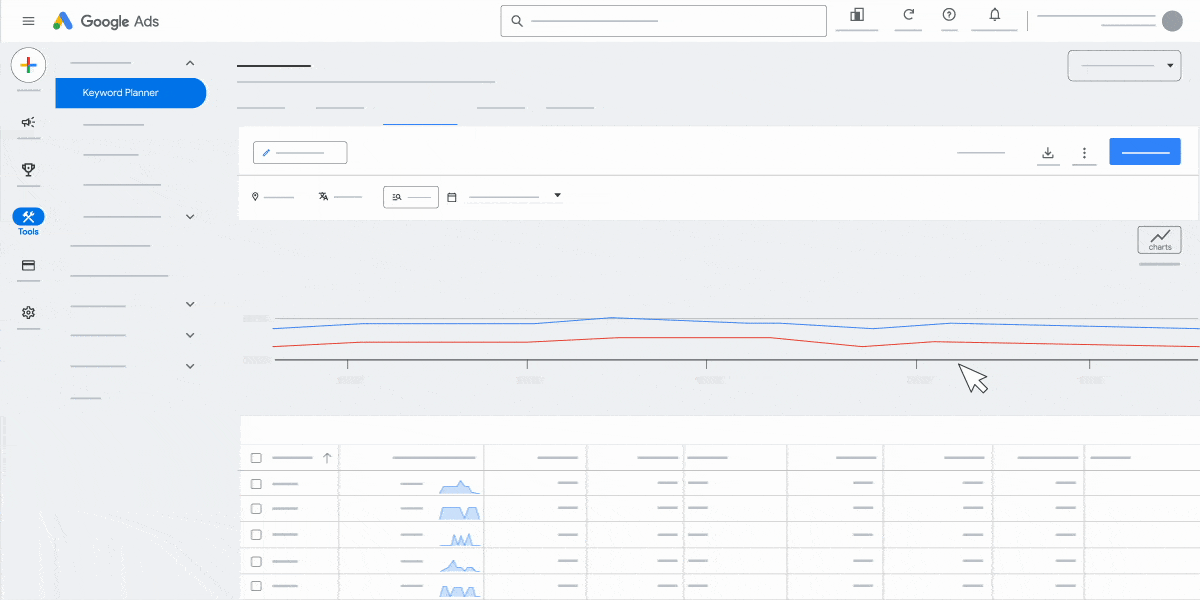1200x600 pixels.
Task: Click the notifications bell icon
Action: [x=994, y=16]
